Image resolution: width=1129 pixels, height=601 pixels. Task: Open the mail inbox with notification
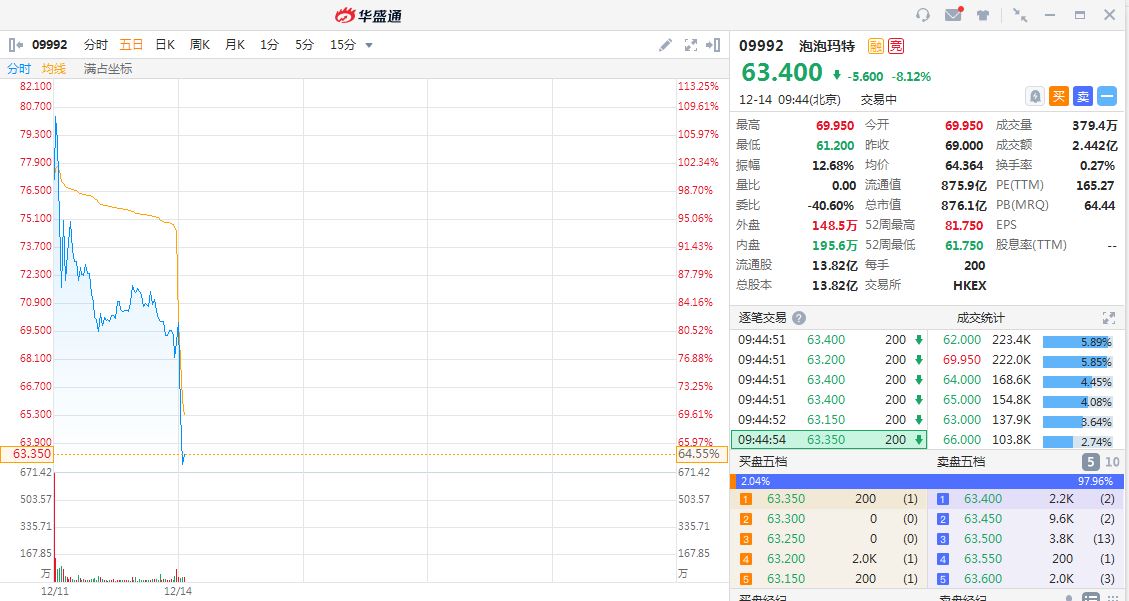pyautogui.click(x=953, y=15)
